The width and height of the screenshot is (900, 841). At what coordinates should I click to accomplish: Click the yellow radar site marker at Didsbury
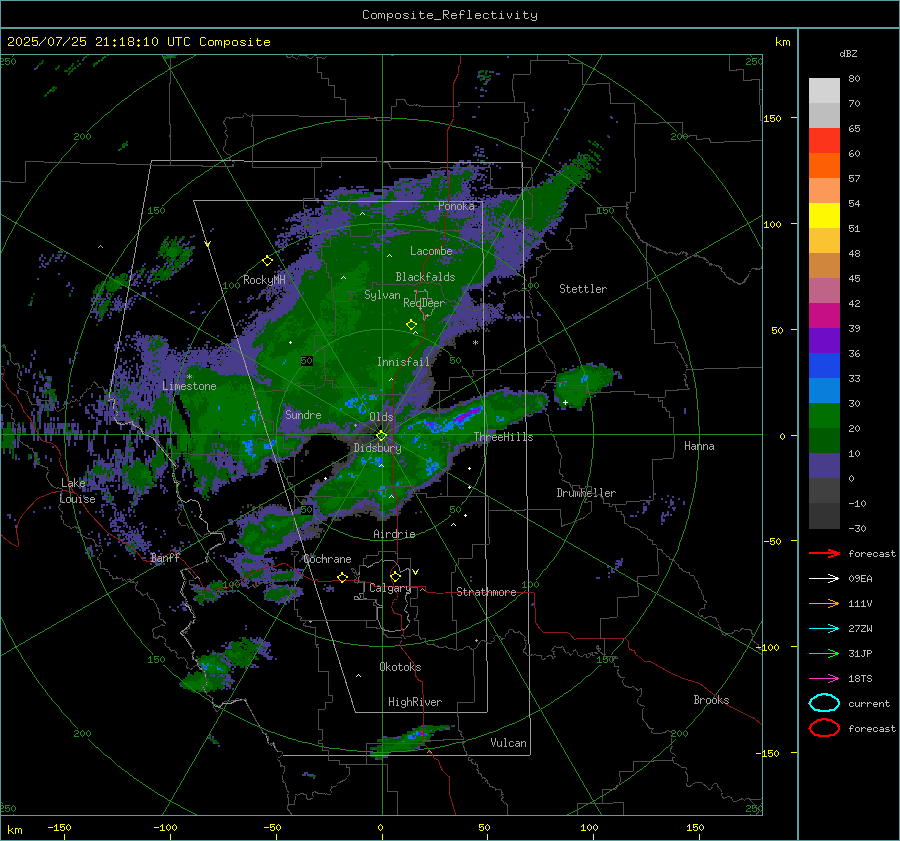click(382, 436)
